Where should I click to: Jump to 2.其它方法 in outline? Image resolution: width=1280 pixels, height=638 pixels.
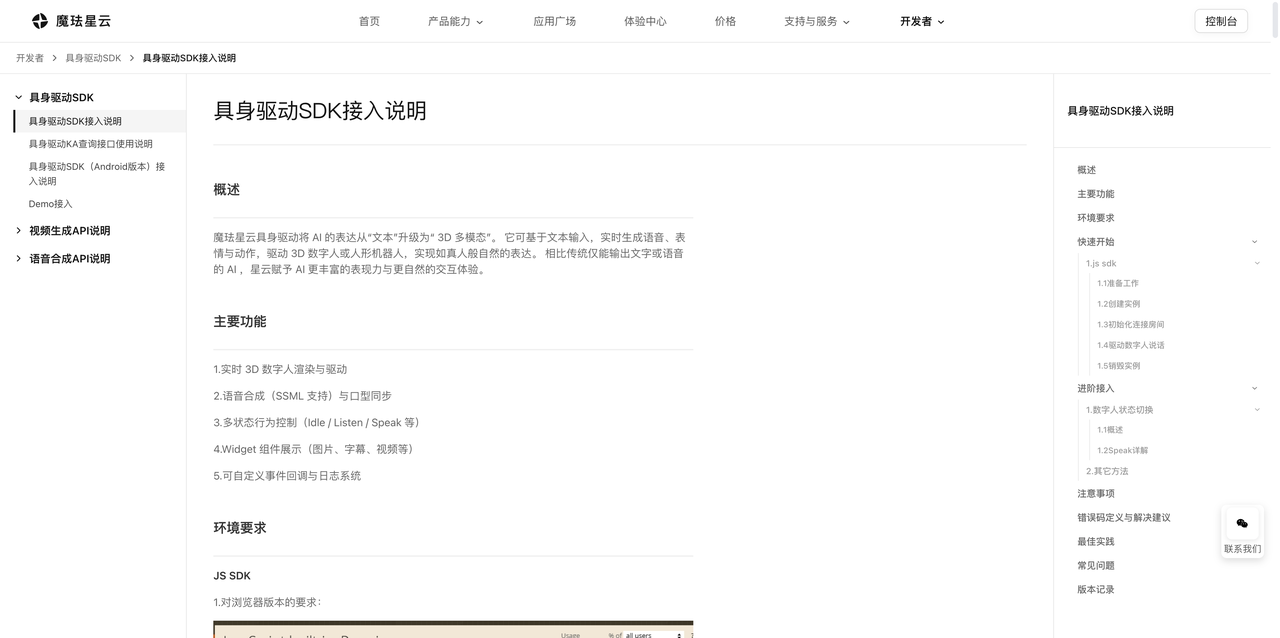click(x=1107, y=471)
